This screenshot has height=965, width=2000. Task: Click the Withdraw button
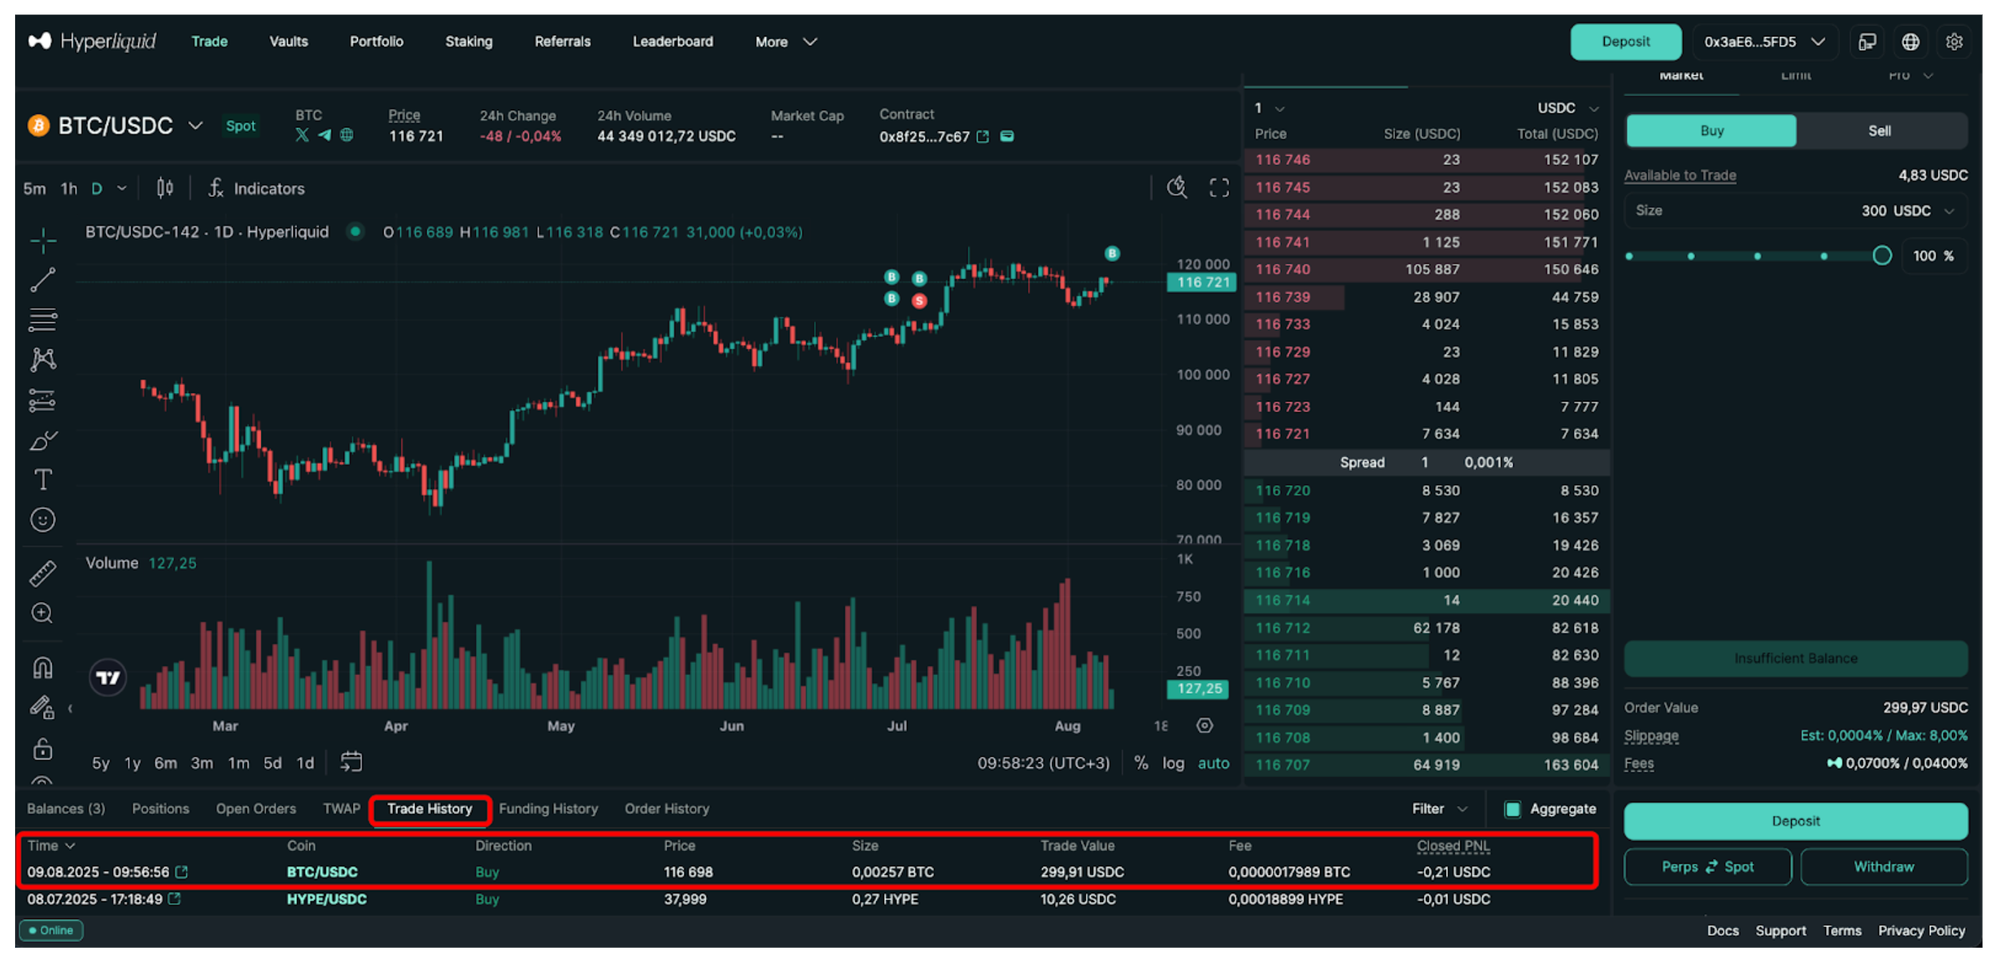pos(1883,867)
